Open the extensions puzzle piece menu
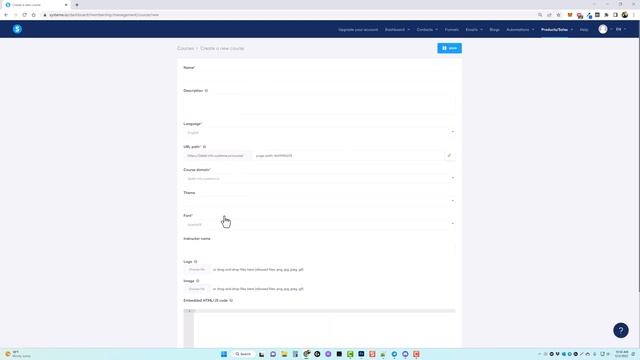Screen dimensions: 640x360 coord(607,15)
